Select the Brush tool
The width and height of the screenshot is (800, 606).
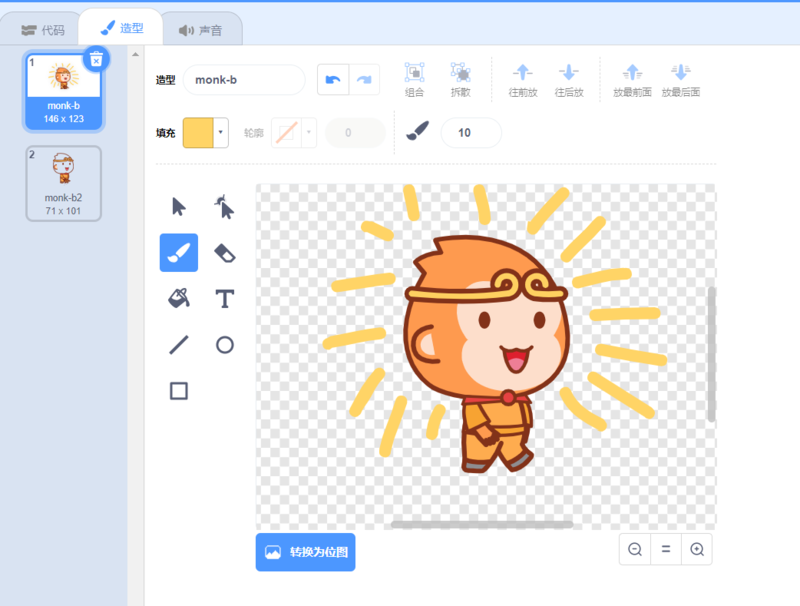(x=179, y=253)
